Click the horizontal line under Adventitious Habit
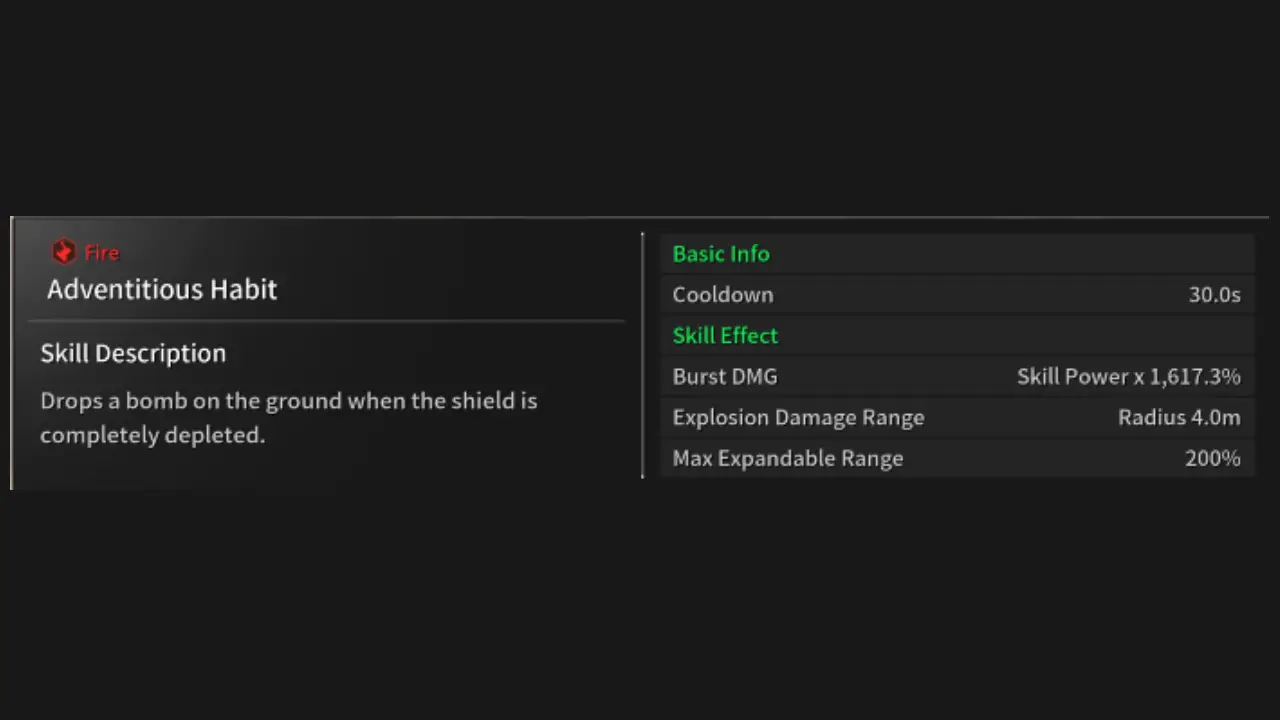The height and width of the screenshot is (720, 1280). pos(326,321)
